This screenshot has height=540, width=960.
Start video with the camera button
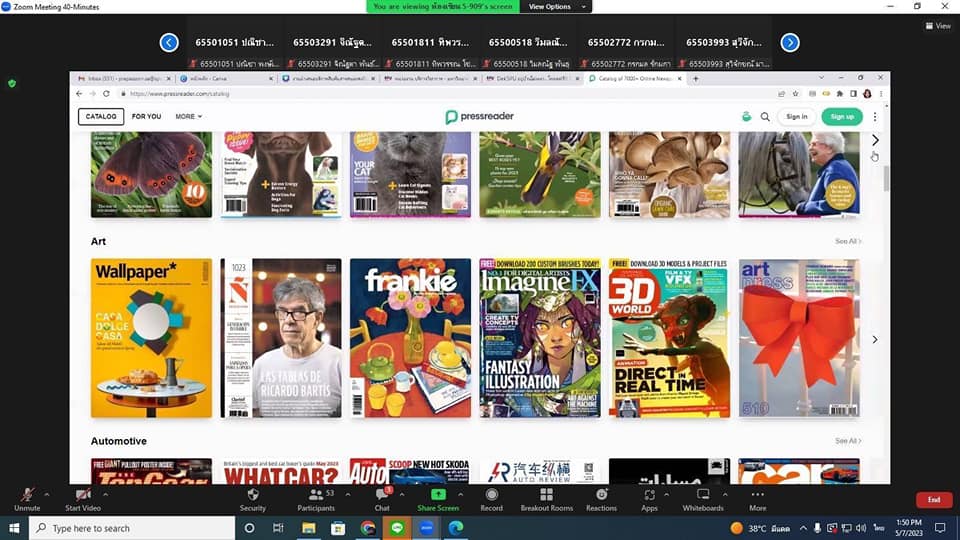point(86,496)
